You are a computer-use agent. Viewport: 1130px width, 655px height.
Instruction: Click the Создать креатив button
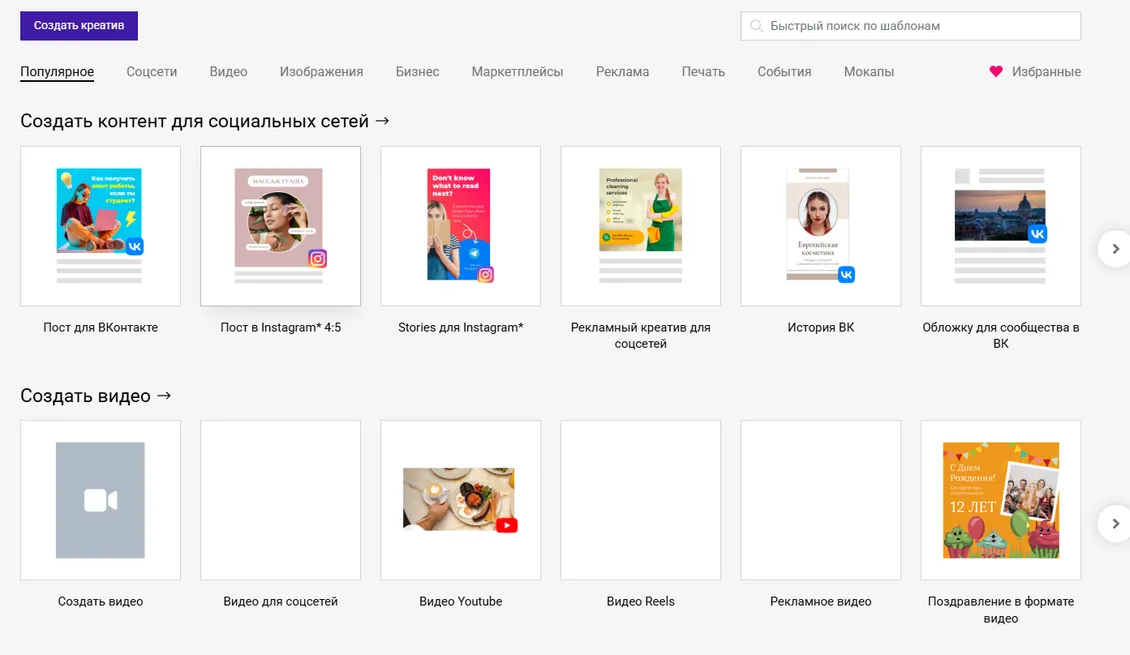click(x=79, y=26)
